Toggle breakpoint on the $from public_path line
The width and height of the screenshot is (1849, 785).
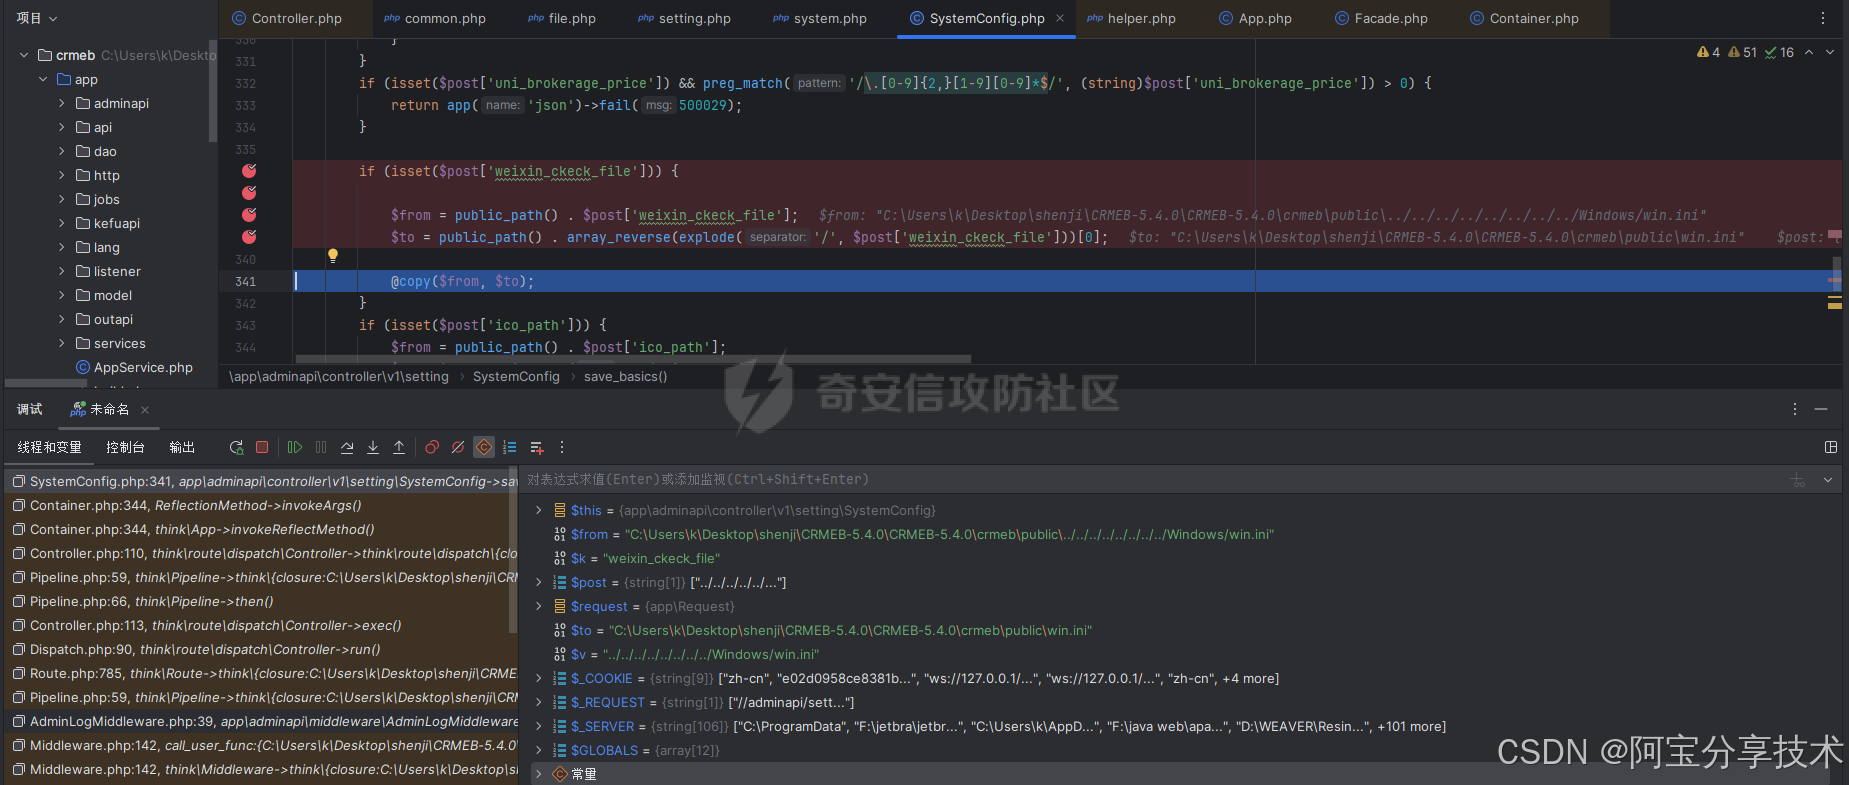[x=249, y=215]
